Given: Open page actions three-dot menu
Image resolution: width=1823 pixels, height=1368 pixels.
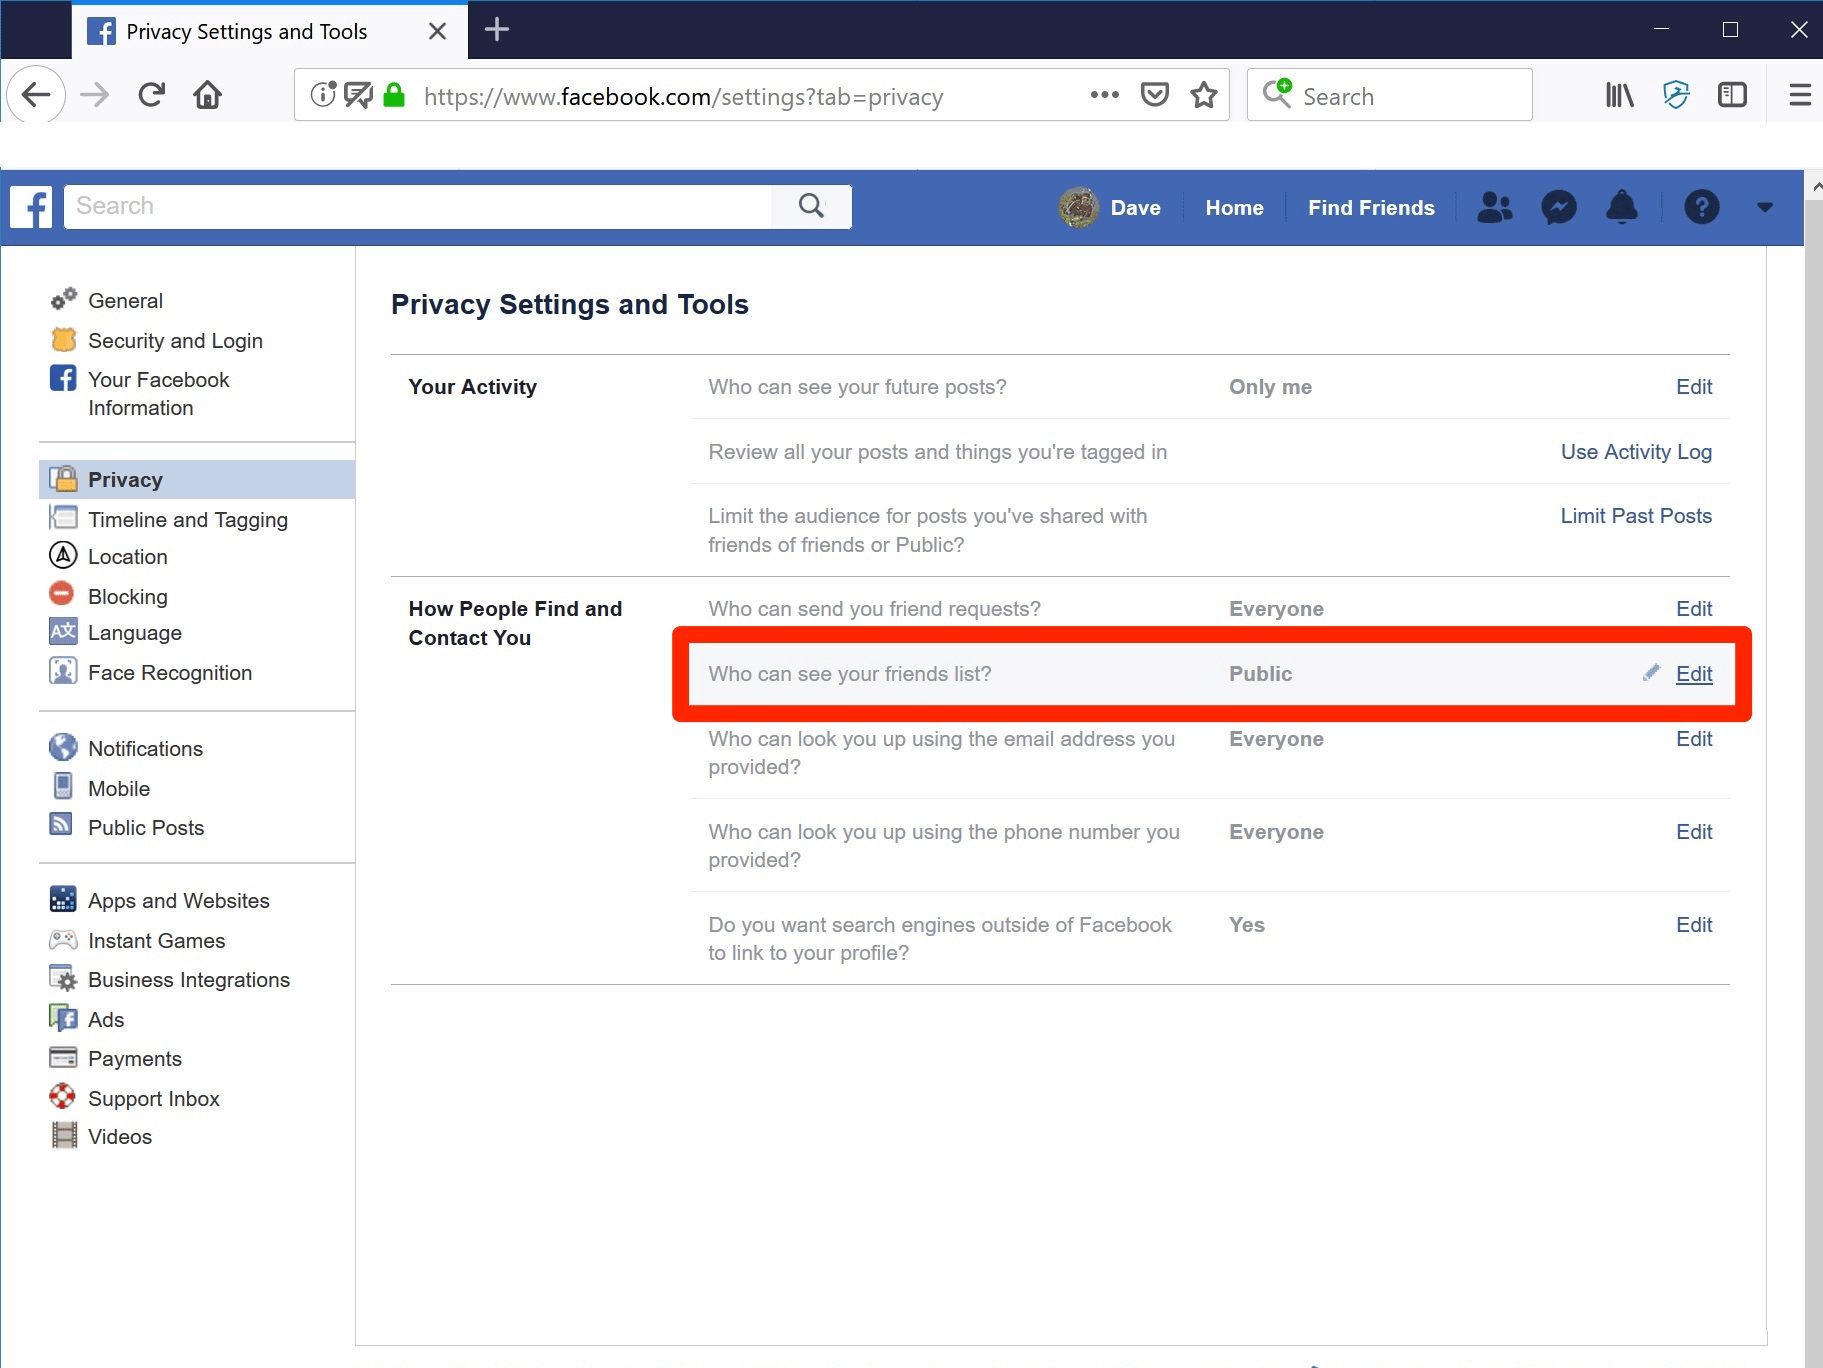Looking at the screenshot, I should coord(1104,95).
